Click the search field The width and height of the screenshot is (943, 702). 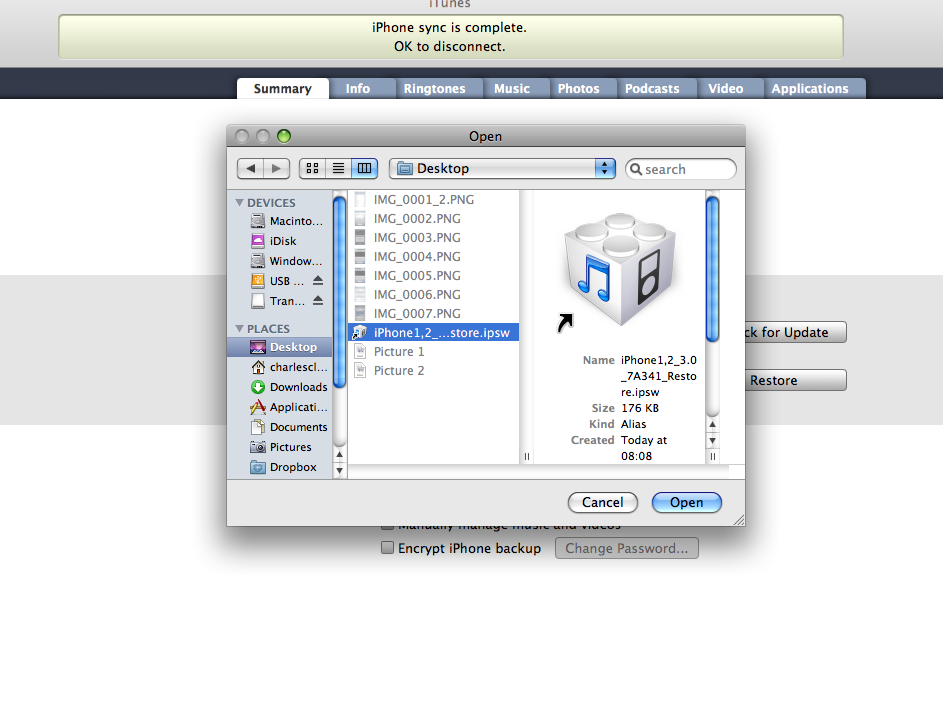click(x=681, y=169)
